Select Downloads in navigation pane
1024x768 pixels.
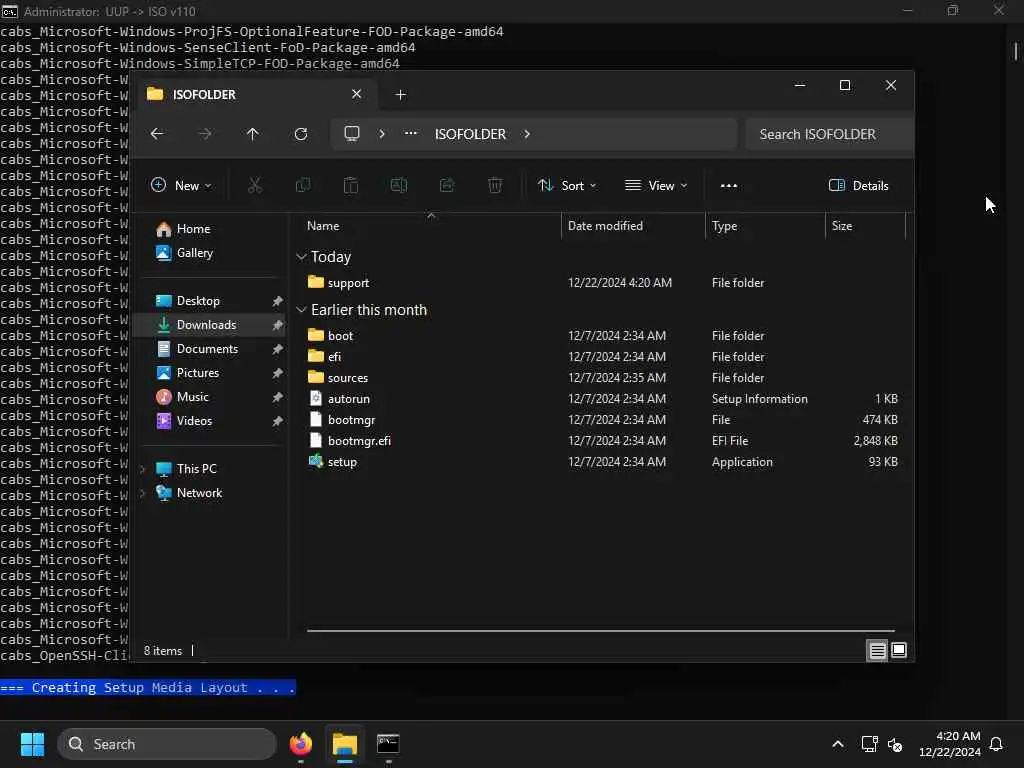(209, 325)
